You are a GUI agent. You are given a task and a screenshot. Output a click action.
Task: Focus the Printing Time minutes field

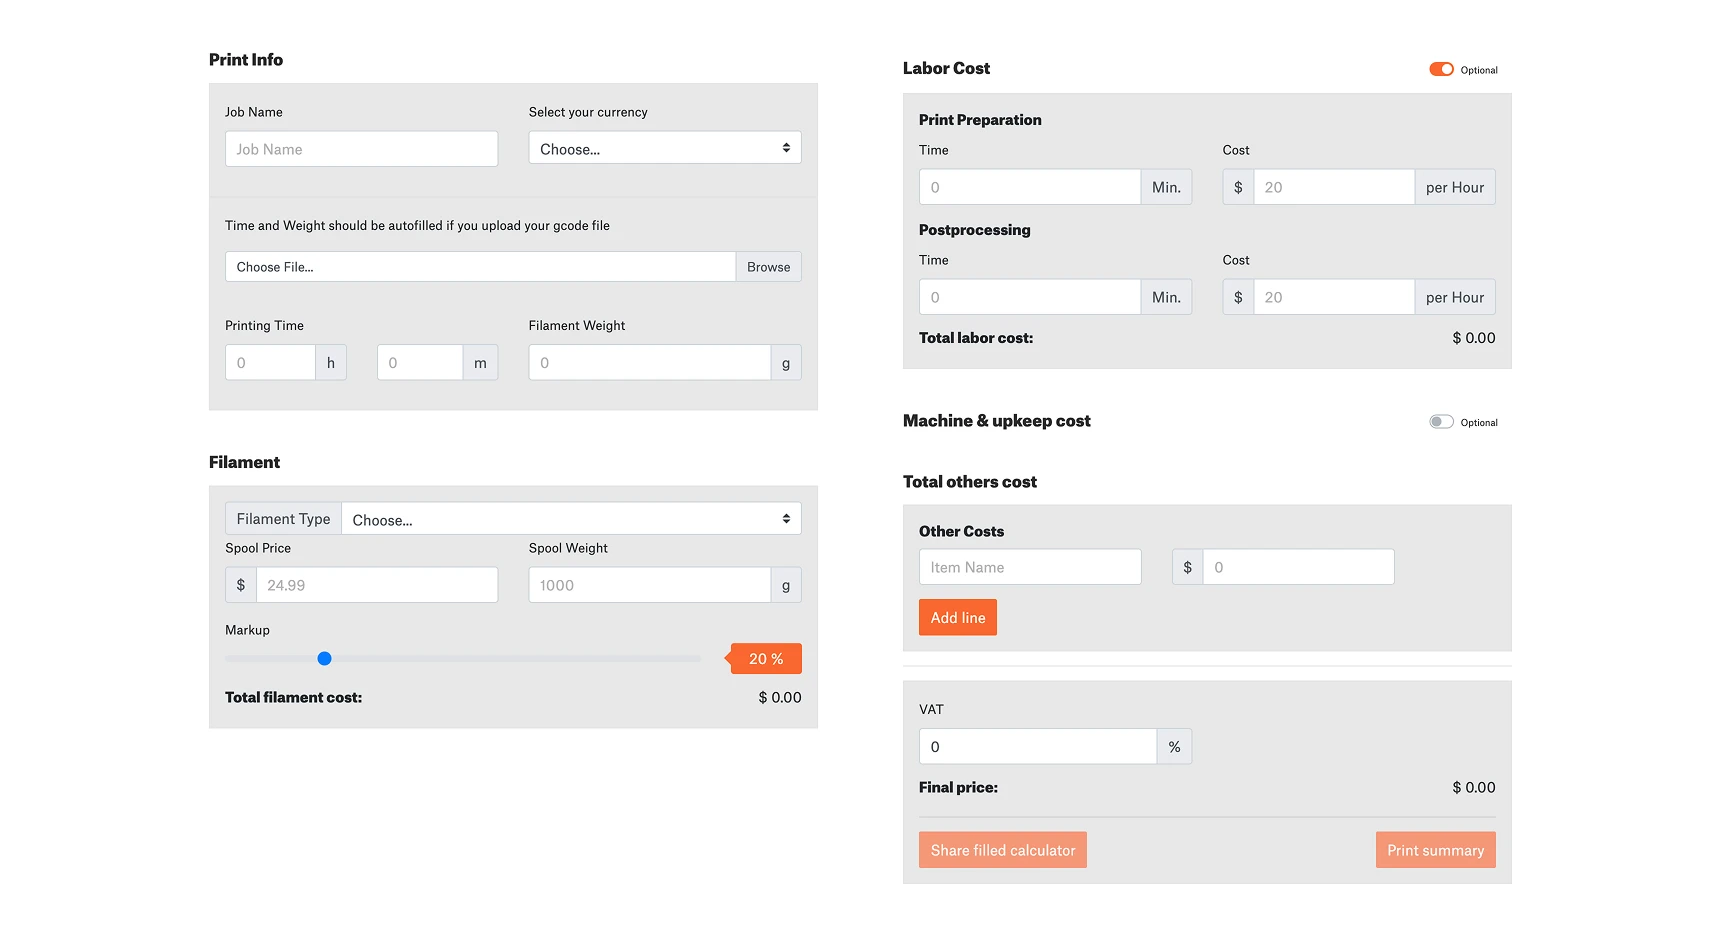pos(420,363)
